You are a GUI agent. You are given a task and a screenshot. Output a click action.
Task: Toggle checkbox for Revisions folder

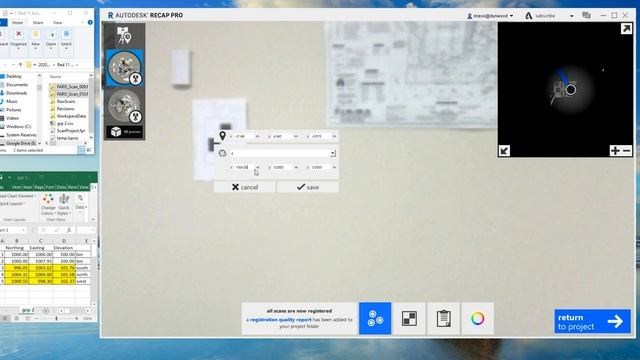tap(52, 109)
